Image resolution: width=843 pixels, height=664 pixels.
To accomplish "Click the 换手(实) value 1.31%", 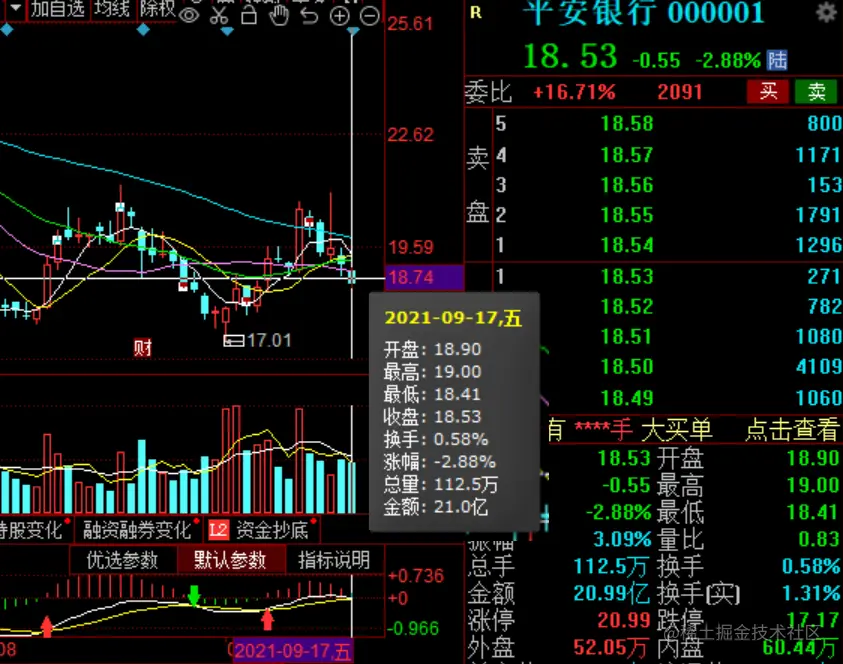I will click(x=811, y=593).
